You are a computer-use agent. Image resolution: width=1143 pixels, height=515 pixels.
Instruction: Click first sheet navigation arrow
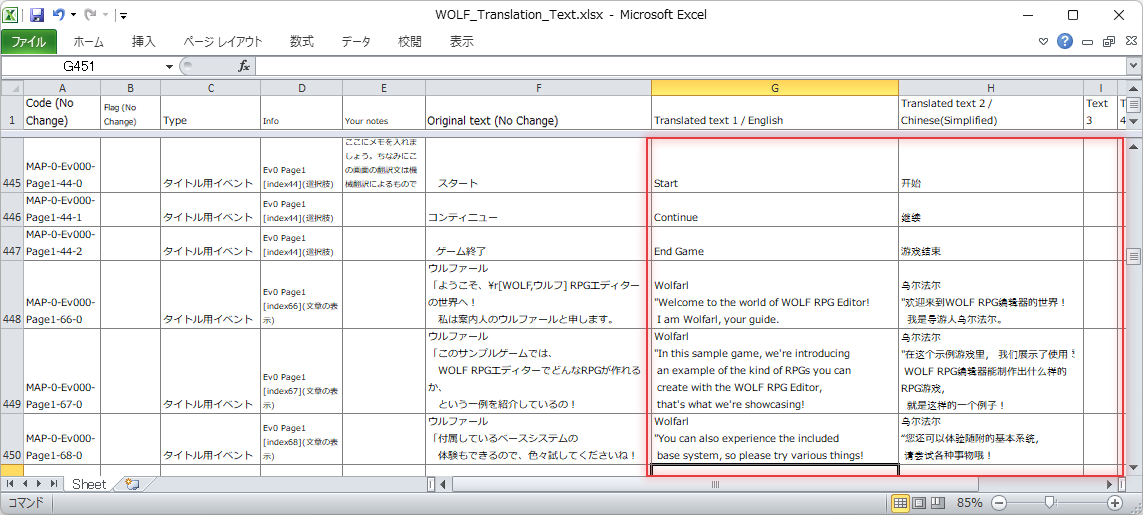tap(10, 484)
